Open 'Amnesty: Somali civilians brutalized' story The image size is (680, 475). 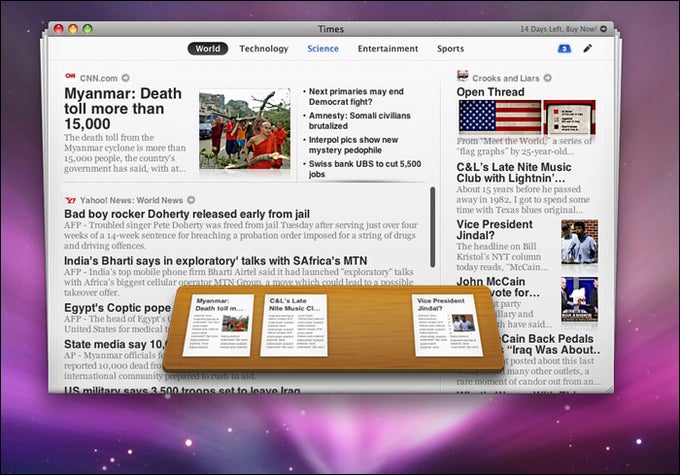pos(360,121)
